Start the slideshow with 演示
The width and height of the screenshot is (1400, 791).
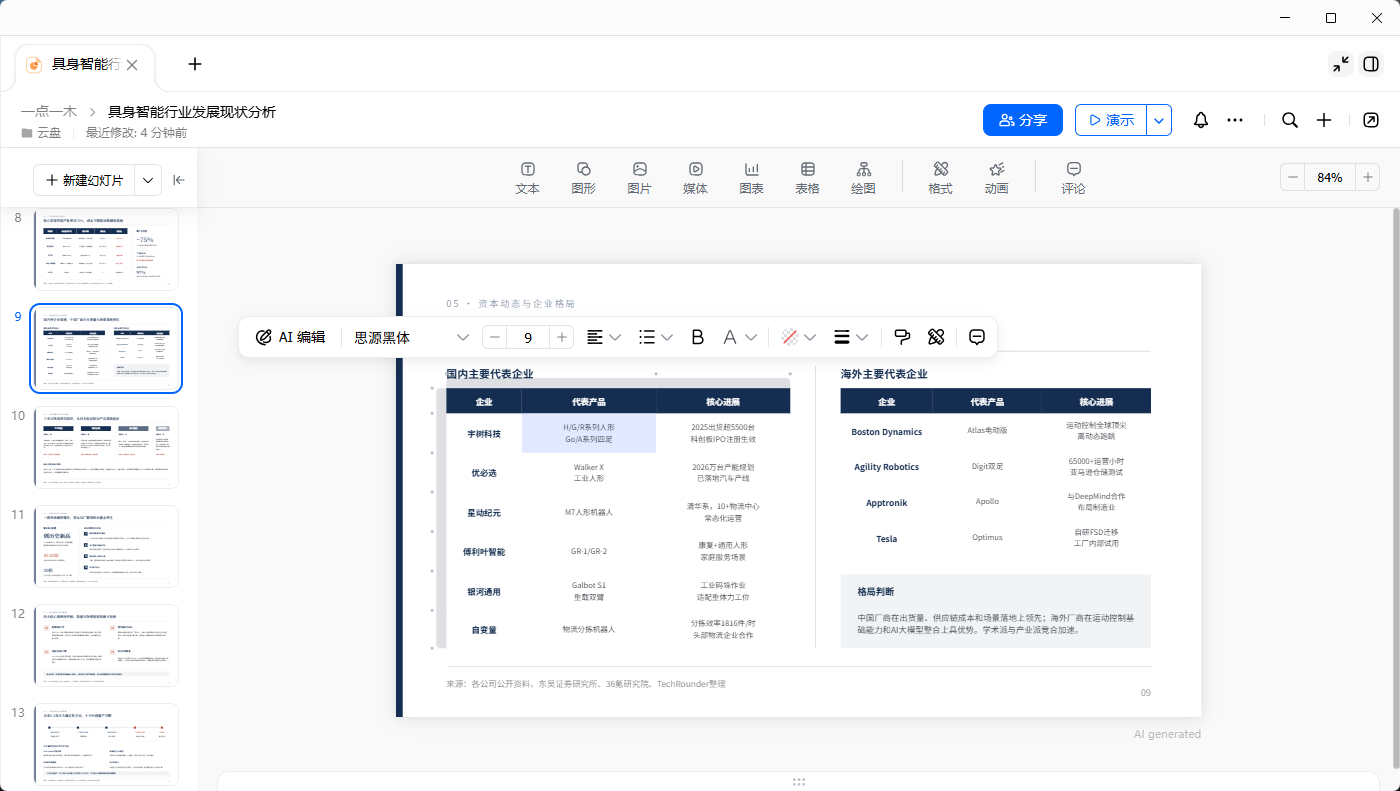[1111, 120]
